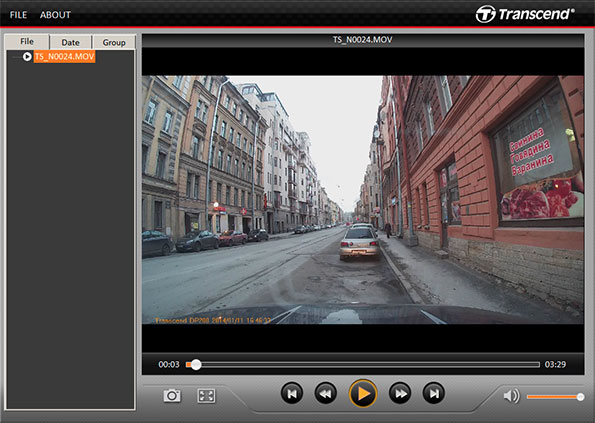Skip to the previous video file

tap(292, 393)
